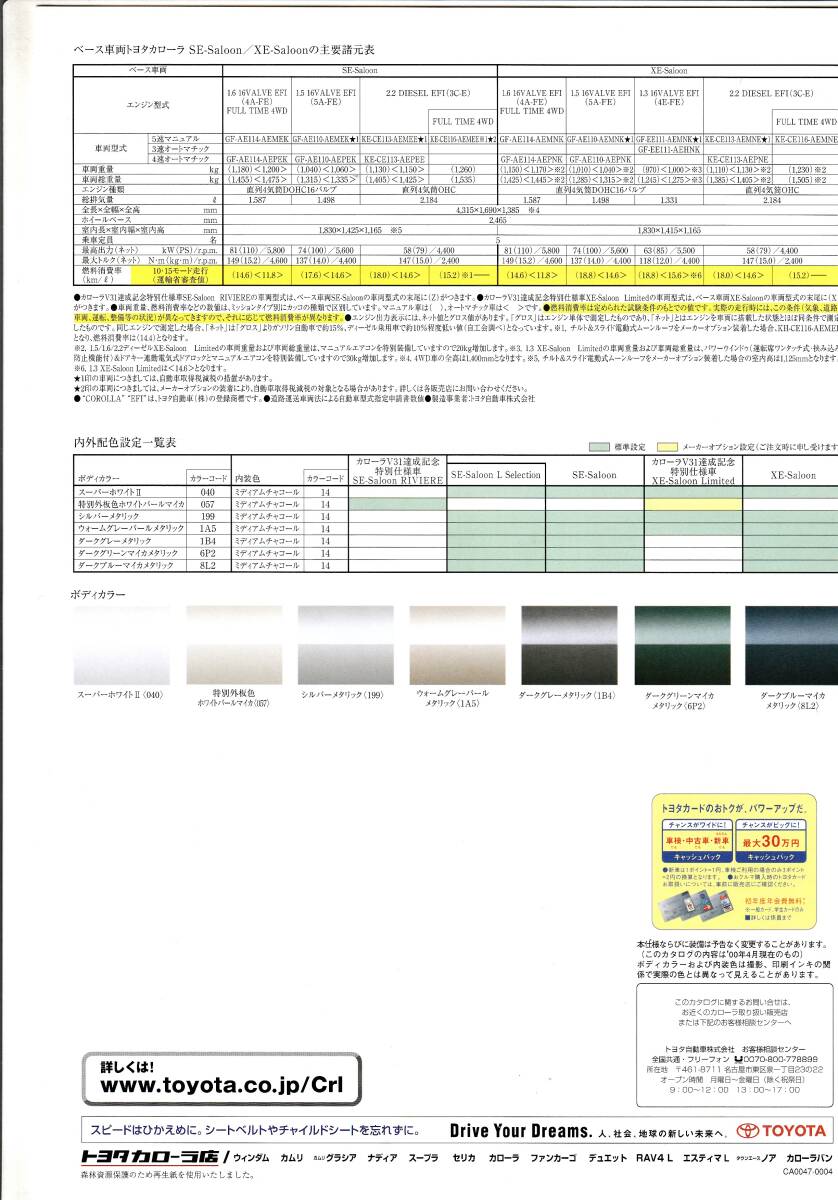Click the free-dial phone icon by 0070-800-778899

pos(738,1059)
